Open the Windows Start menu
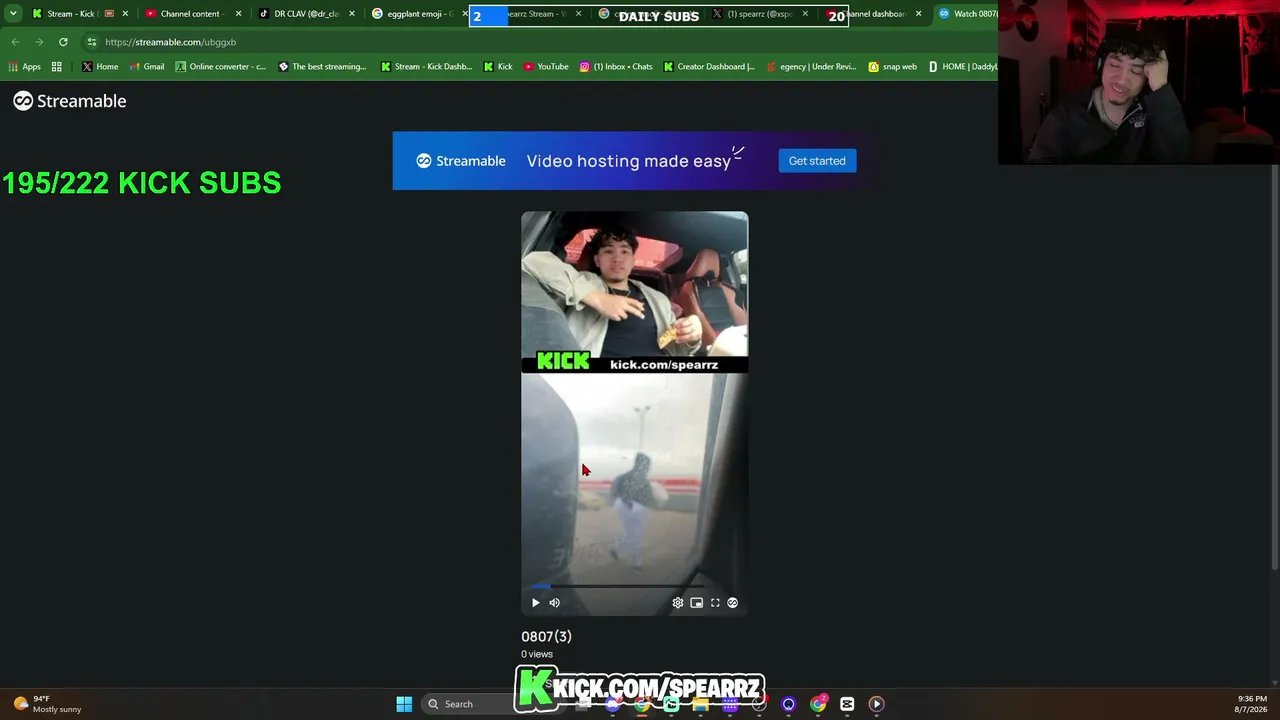 [x=404, y=704]
